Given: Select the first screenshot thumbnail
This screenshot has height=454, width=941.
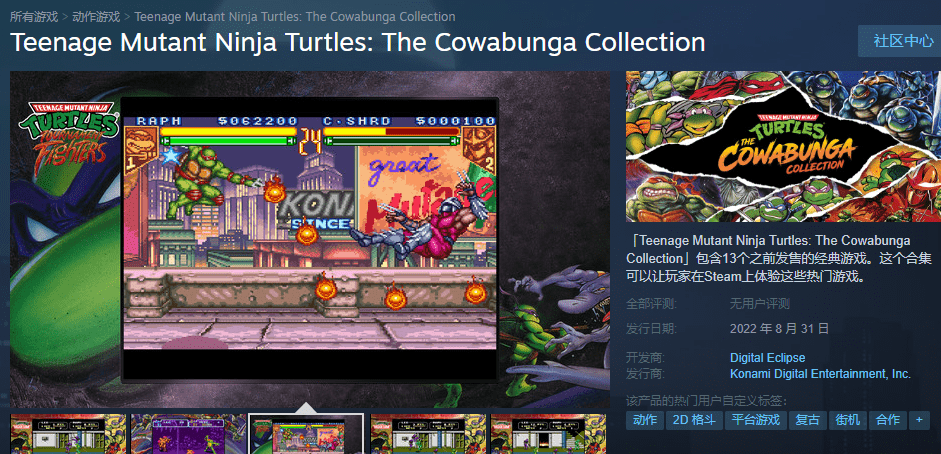Looking at the screenshot, I should (68, 434).
